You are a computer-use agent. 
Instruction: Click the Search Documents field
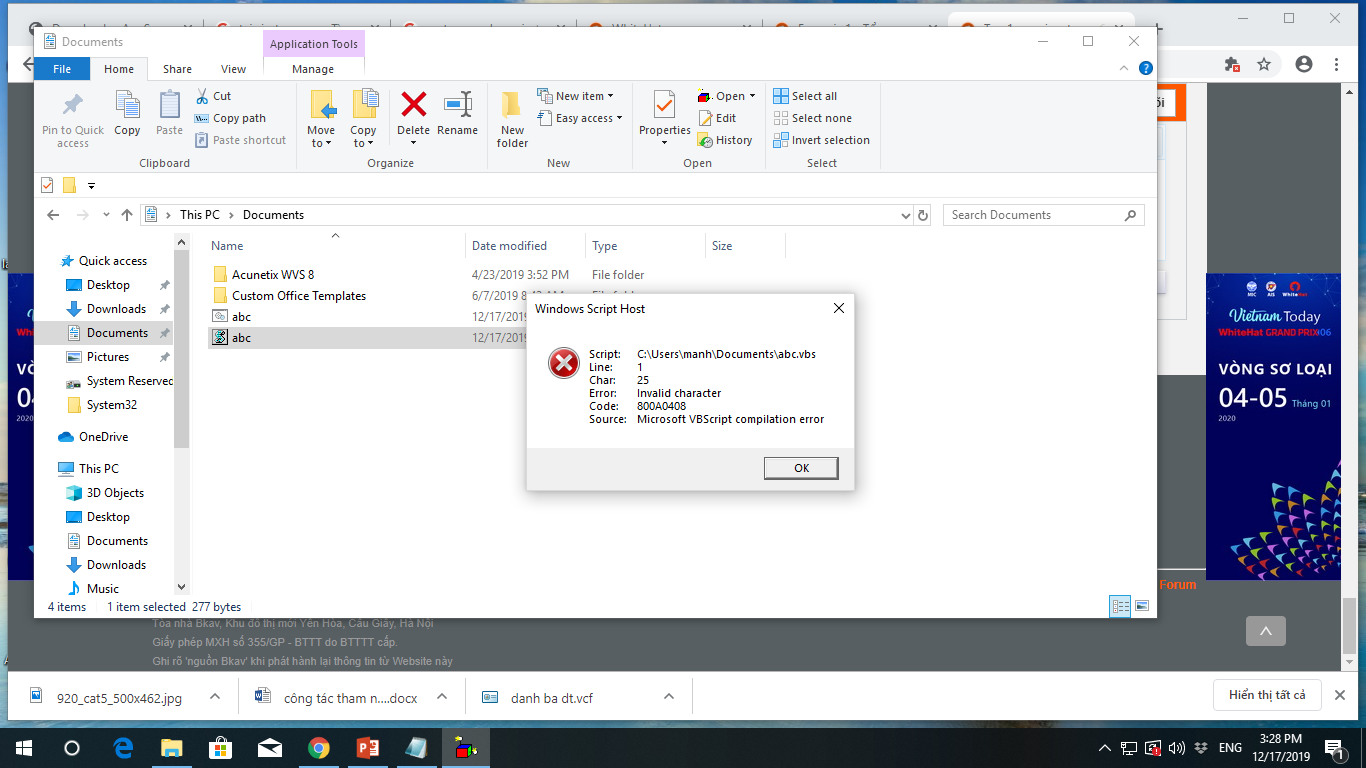(1035, 215)
